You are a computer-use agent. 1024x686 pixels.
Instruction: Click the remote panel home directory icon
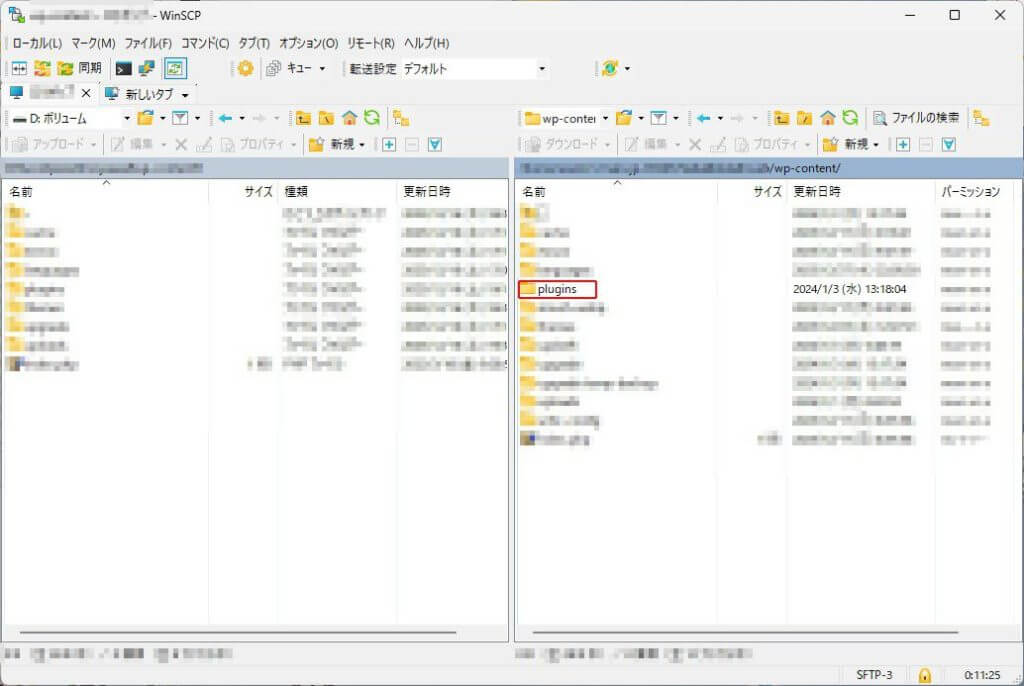click(x=828, y=118)
